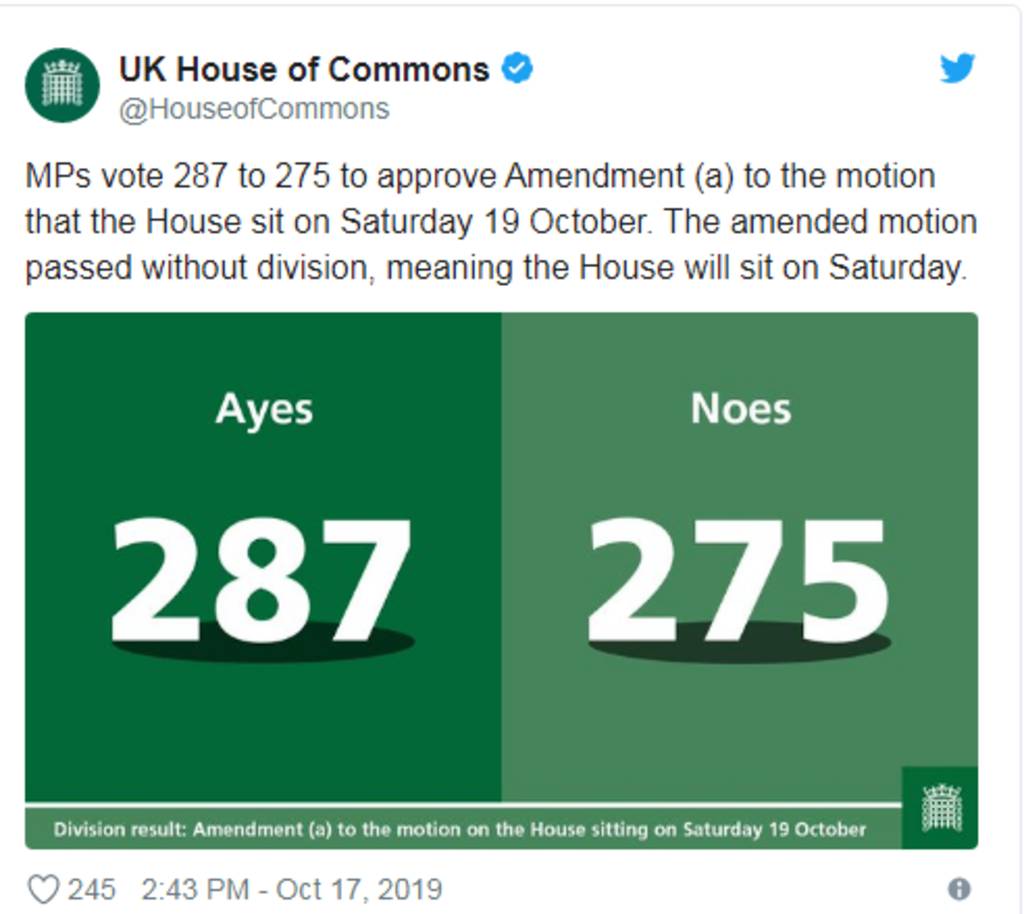Viewport: 1024px width, 914px height.
Task: Click the Division result caption bar
Action: (463, 829)
